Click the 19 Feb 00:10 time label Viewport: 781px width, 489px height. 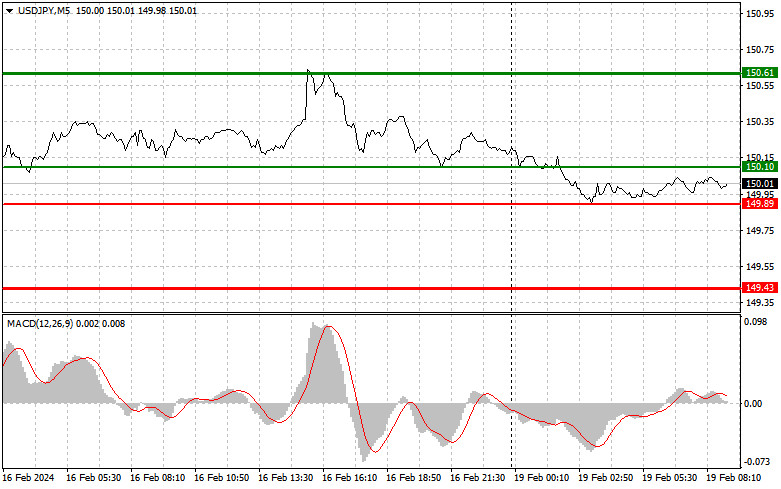pyautogui.click(x=541, y=478)
